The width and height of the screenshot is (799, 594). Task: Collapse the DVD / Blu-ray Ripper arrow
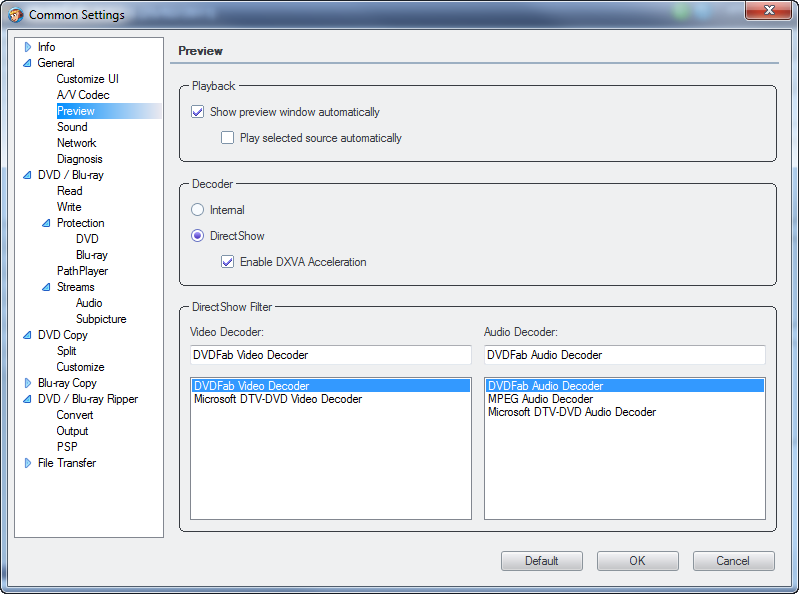click(28, 399)
